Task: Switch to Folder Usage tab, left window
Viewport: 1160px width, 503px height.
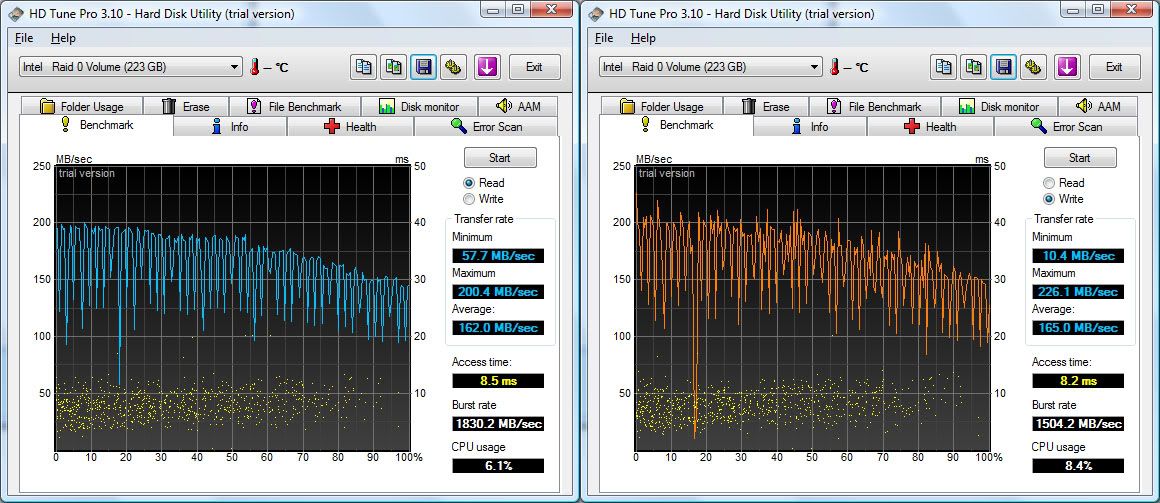Action: click(x=81, y=107)
